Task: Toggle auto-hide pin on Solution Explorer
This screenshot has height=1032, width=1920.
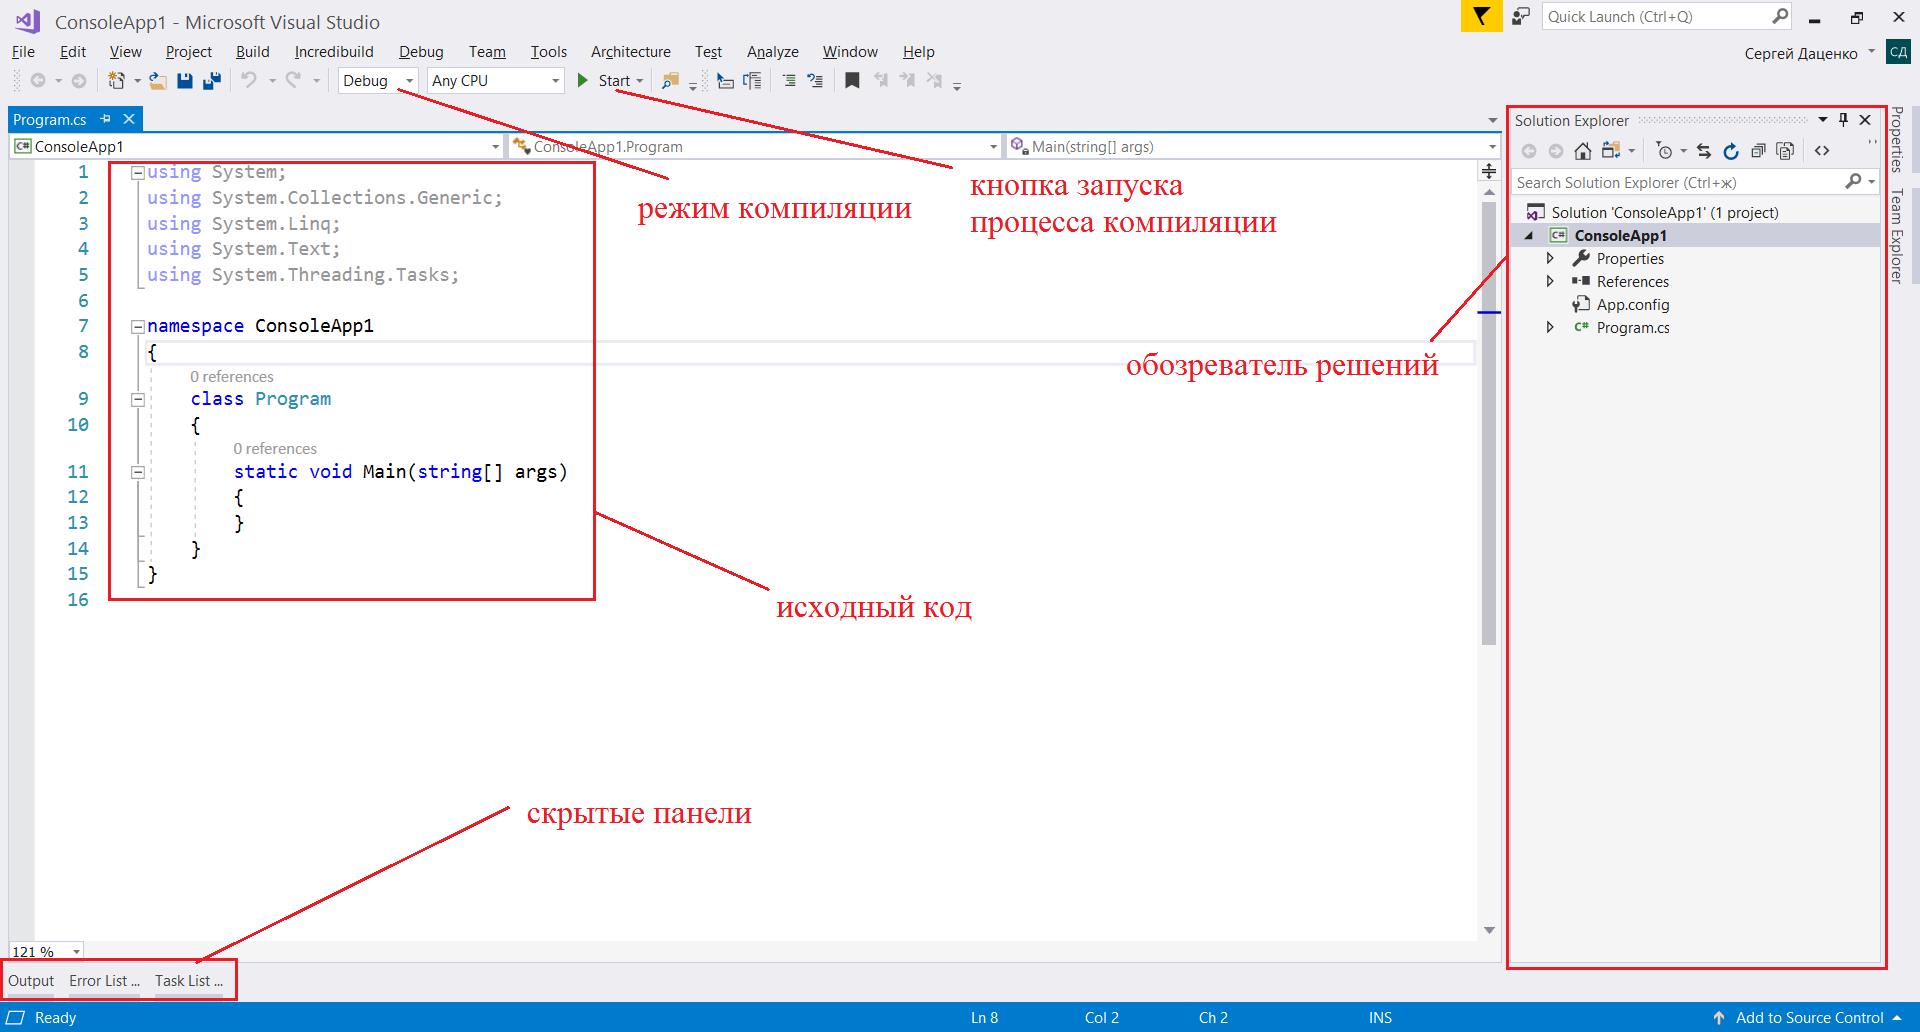Action: click(x=1843, y=120)
